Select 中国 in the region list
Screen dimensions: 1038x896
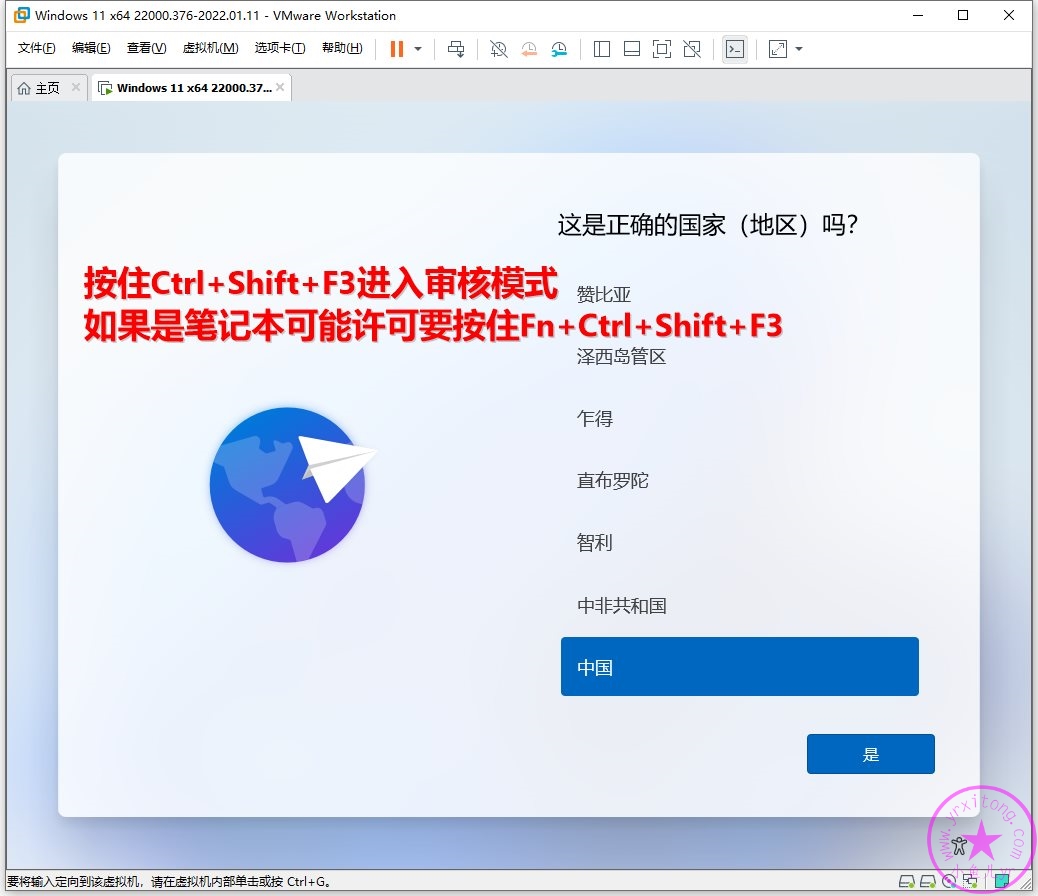[739, 667]
